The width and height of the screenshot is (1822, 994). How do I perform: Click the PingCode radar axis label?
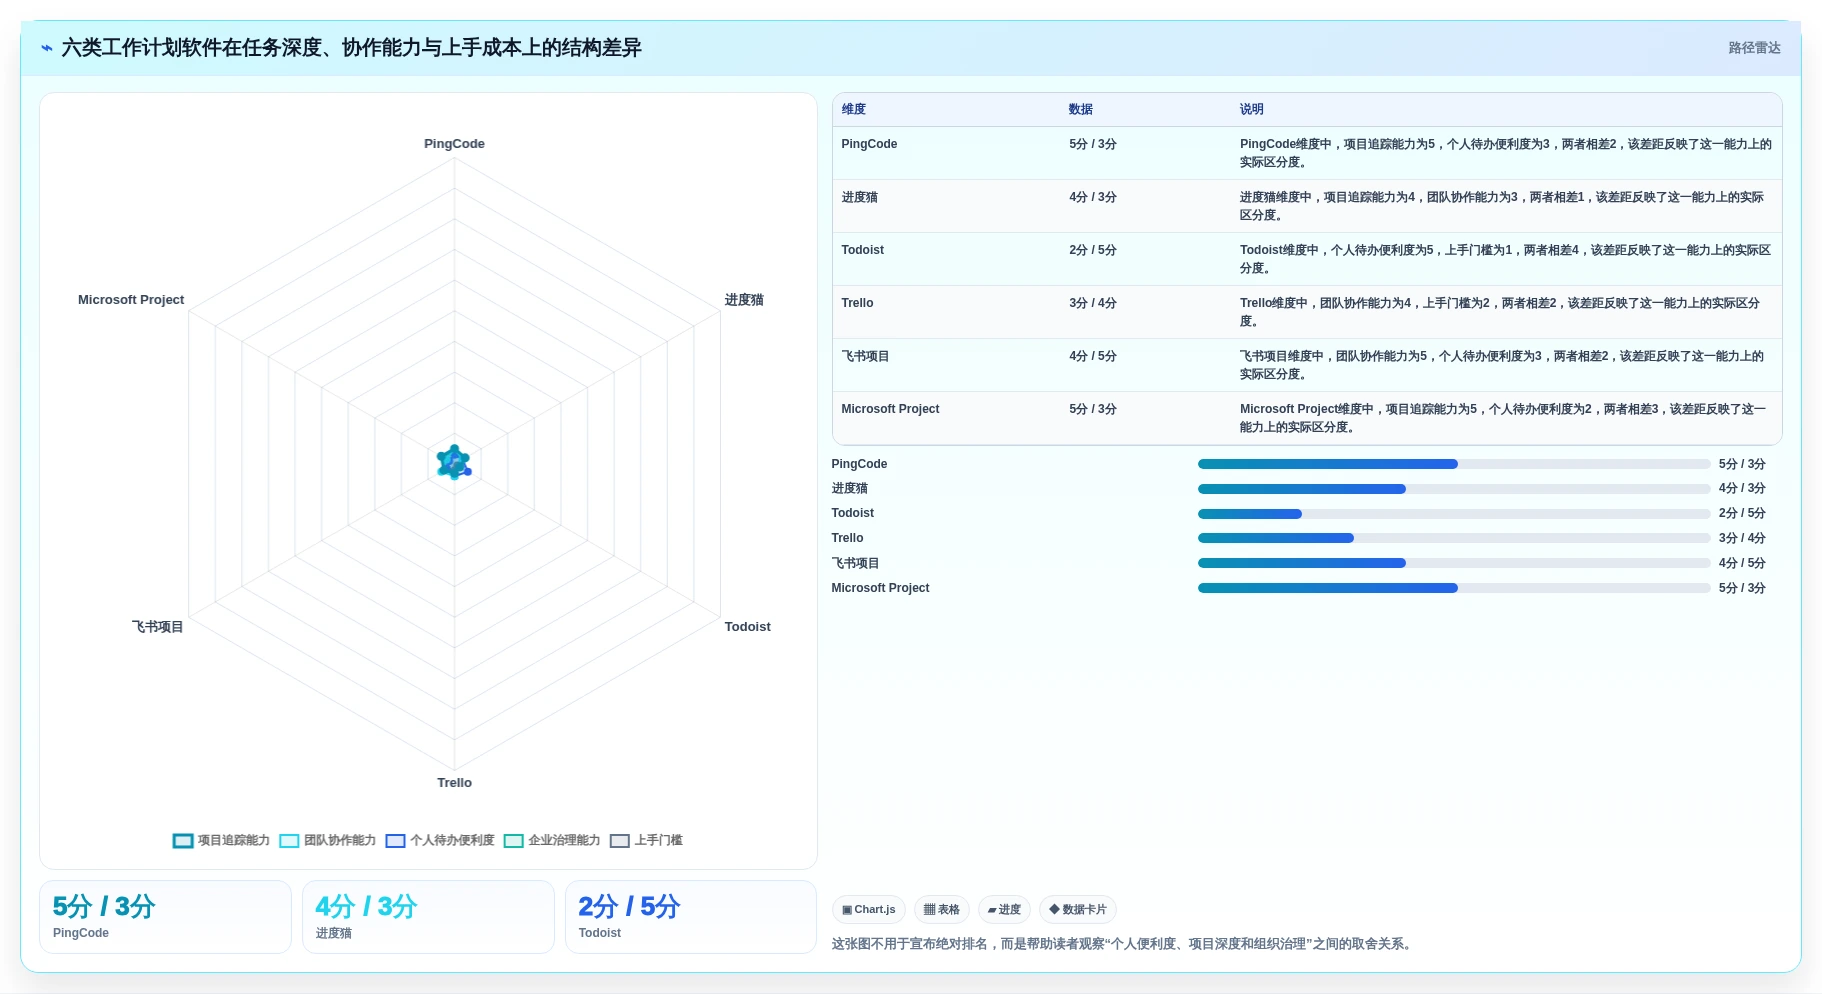(454, 144)
